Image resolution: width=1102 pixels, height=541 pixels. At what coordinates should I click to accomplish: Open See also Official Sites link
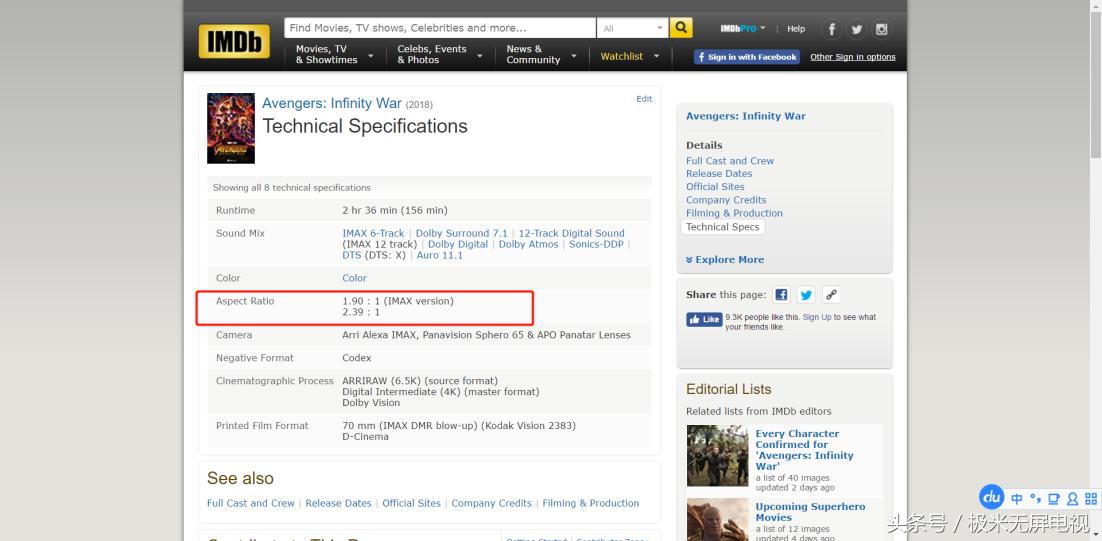click(x=411, y=503)
